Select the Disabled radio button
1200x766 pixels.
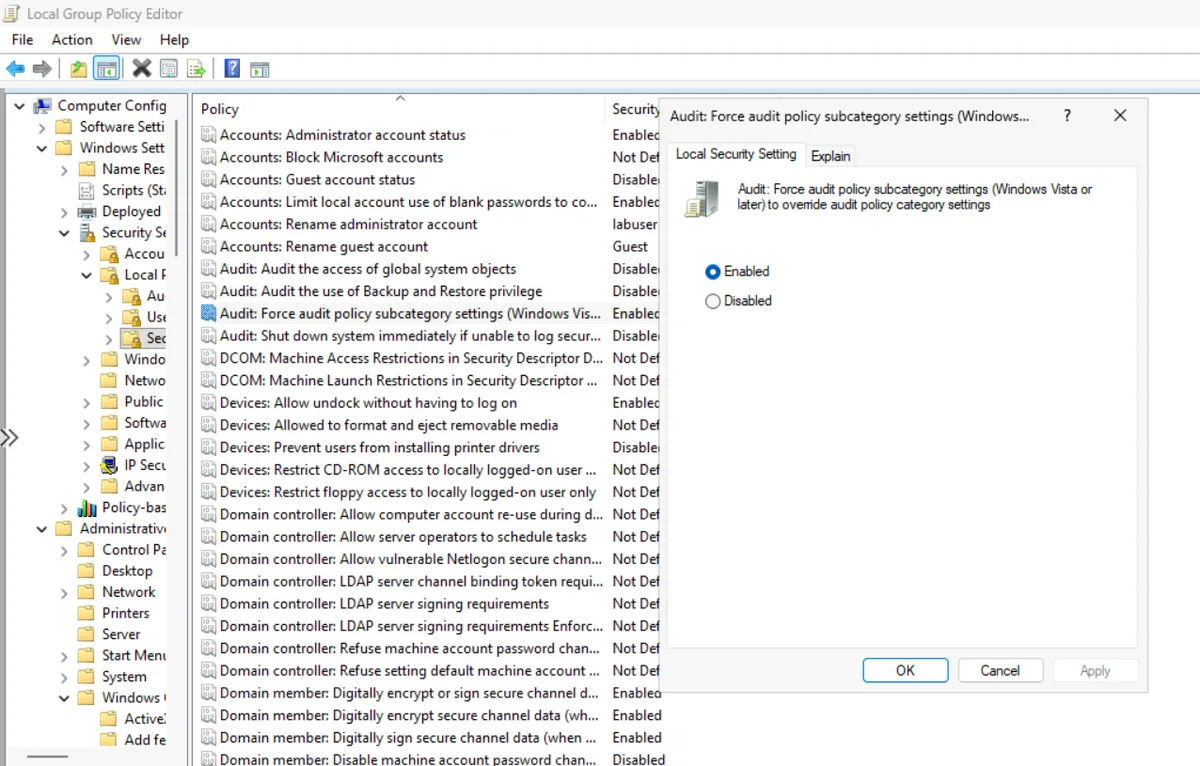coord(713,301)
